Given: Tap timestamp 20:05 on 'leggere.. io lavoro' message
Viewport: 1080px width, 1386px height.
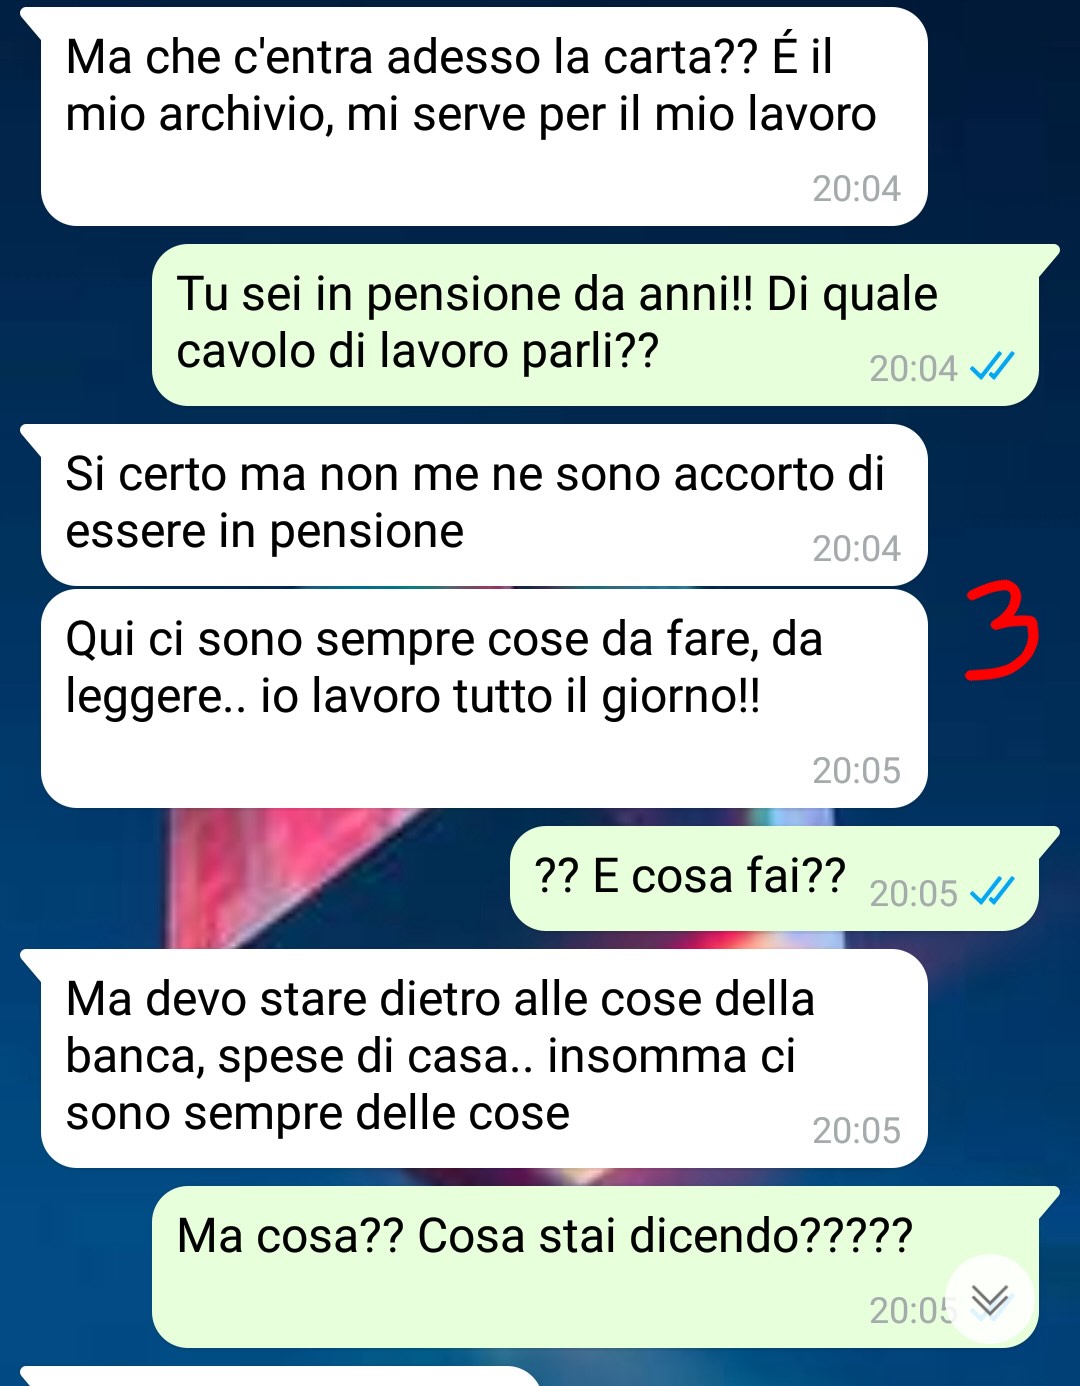Looking at the screenshot, I should [x=856, y=770].
